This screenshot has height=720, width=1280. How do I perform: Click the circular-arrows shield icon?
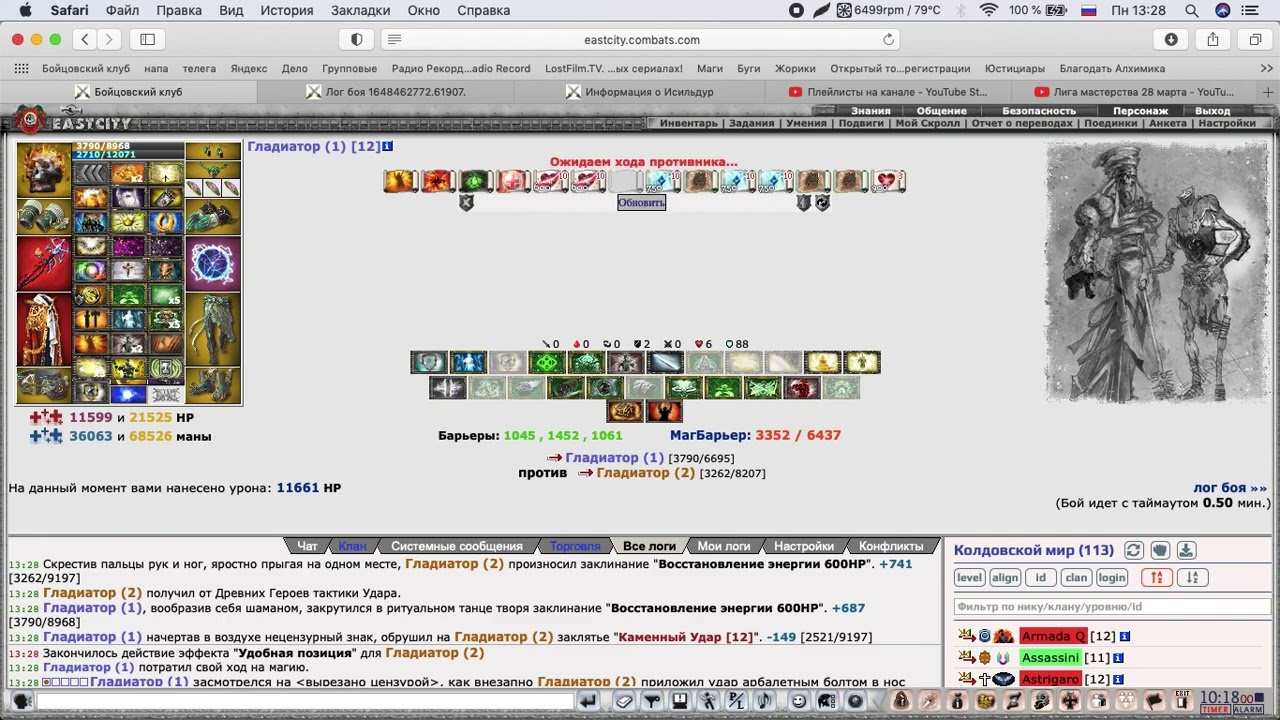coord(822,203)
